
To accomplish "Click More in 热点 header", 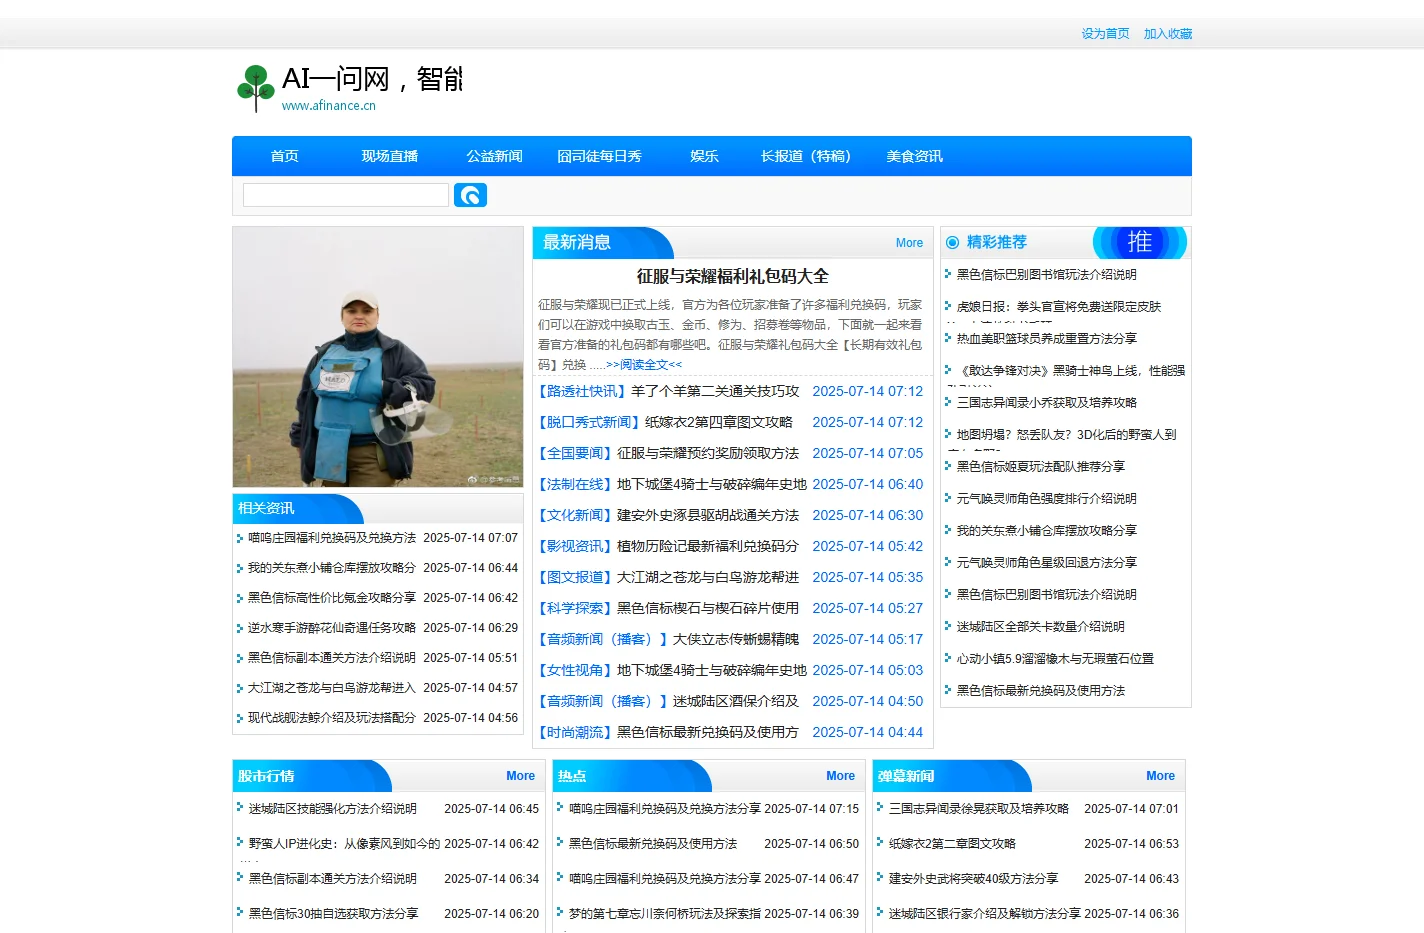I will click(x=840, y=776).
